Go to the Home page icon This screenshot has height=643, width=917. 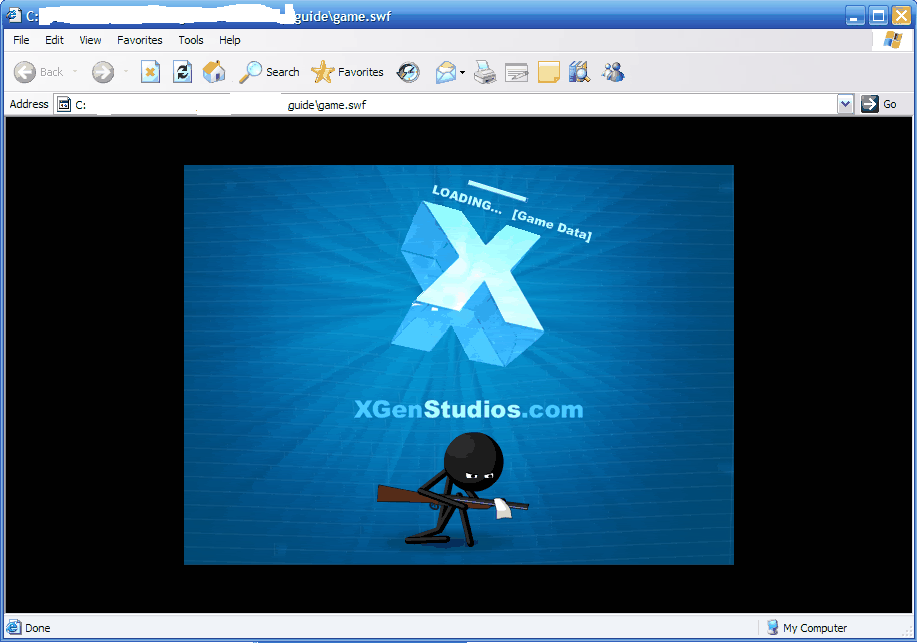[214, 72]
